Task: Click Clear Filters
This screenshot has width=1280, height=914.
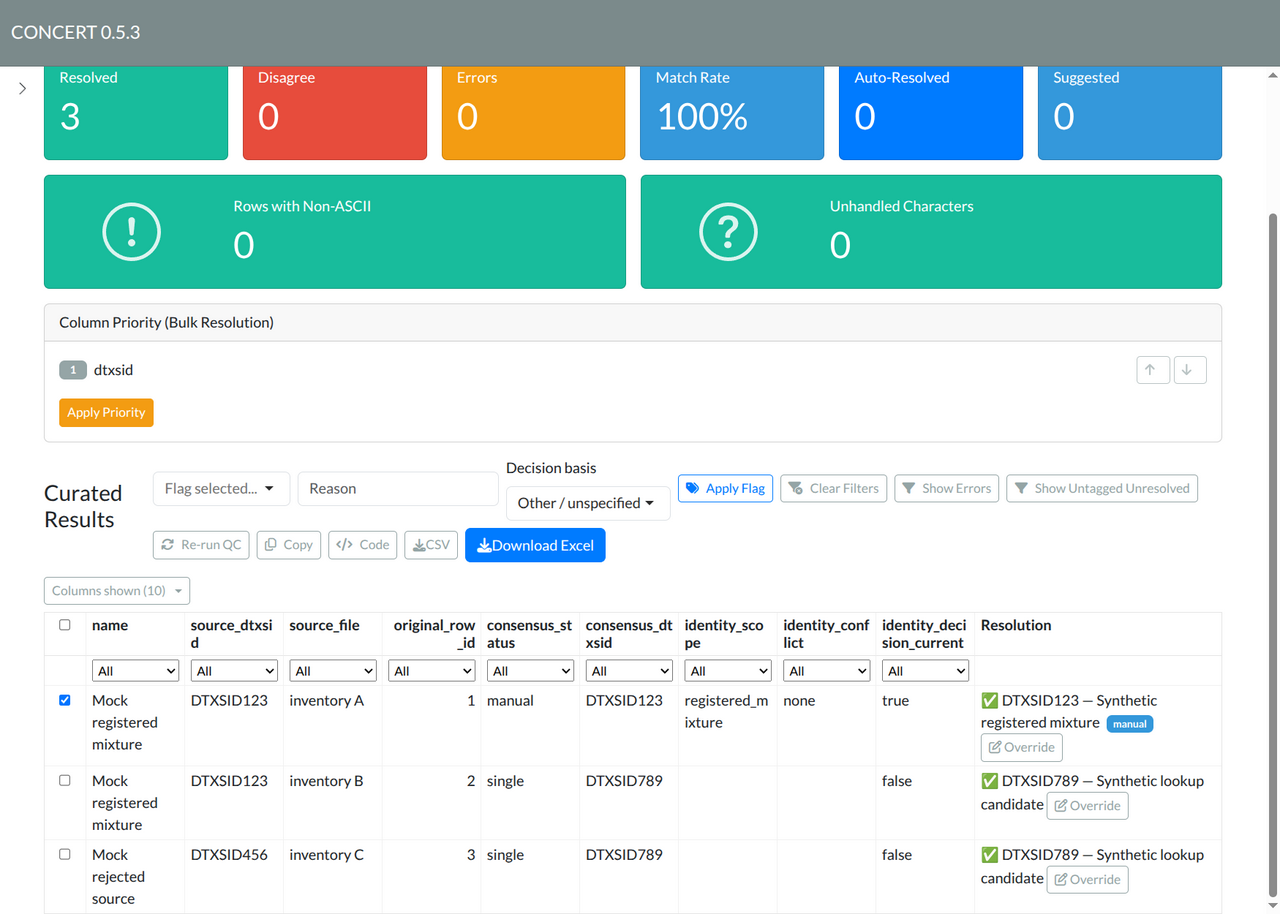Action: coord(833,488)
